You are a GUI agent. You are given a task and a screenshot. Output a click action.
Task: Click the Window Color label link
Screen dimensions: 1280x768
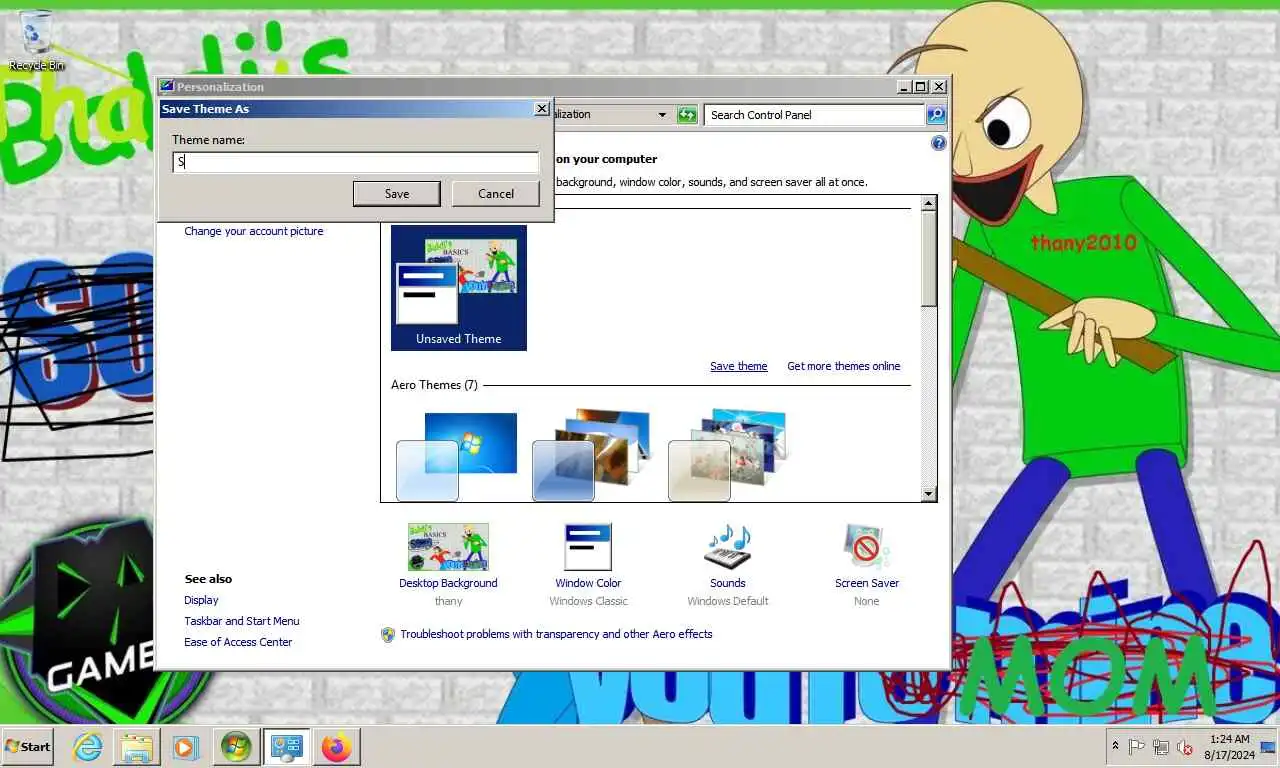(x=588, y=583)
